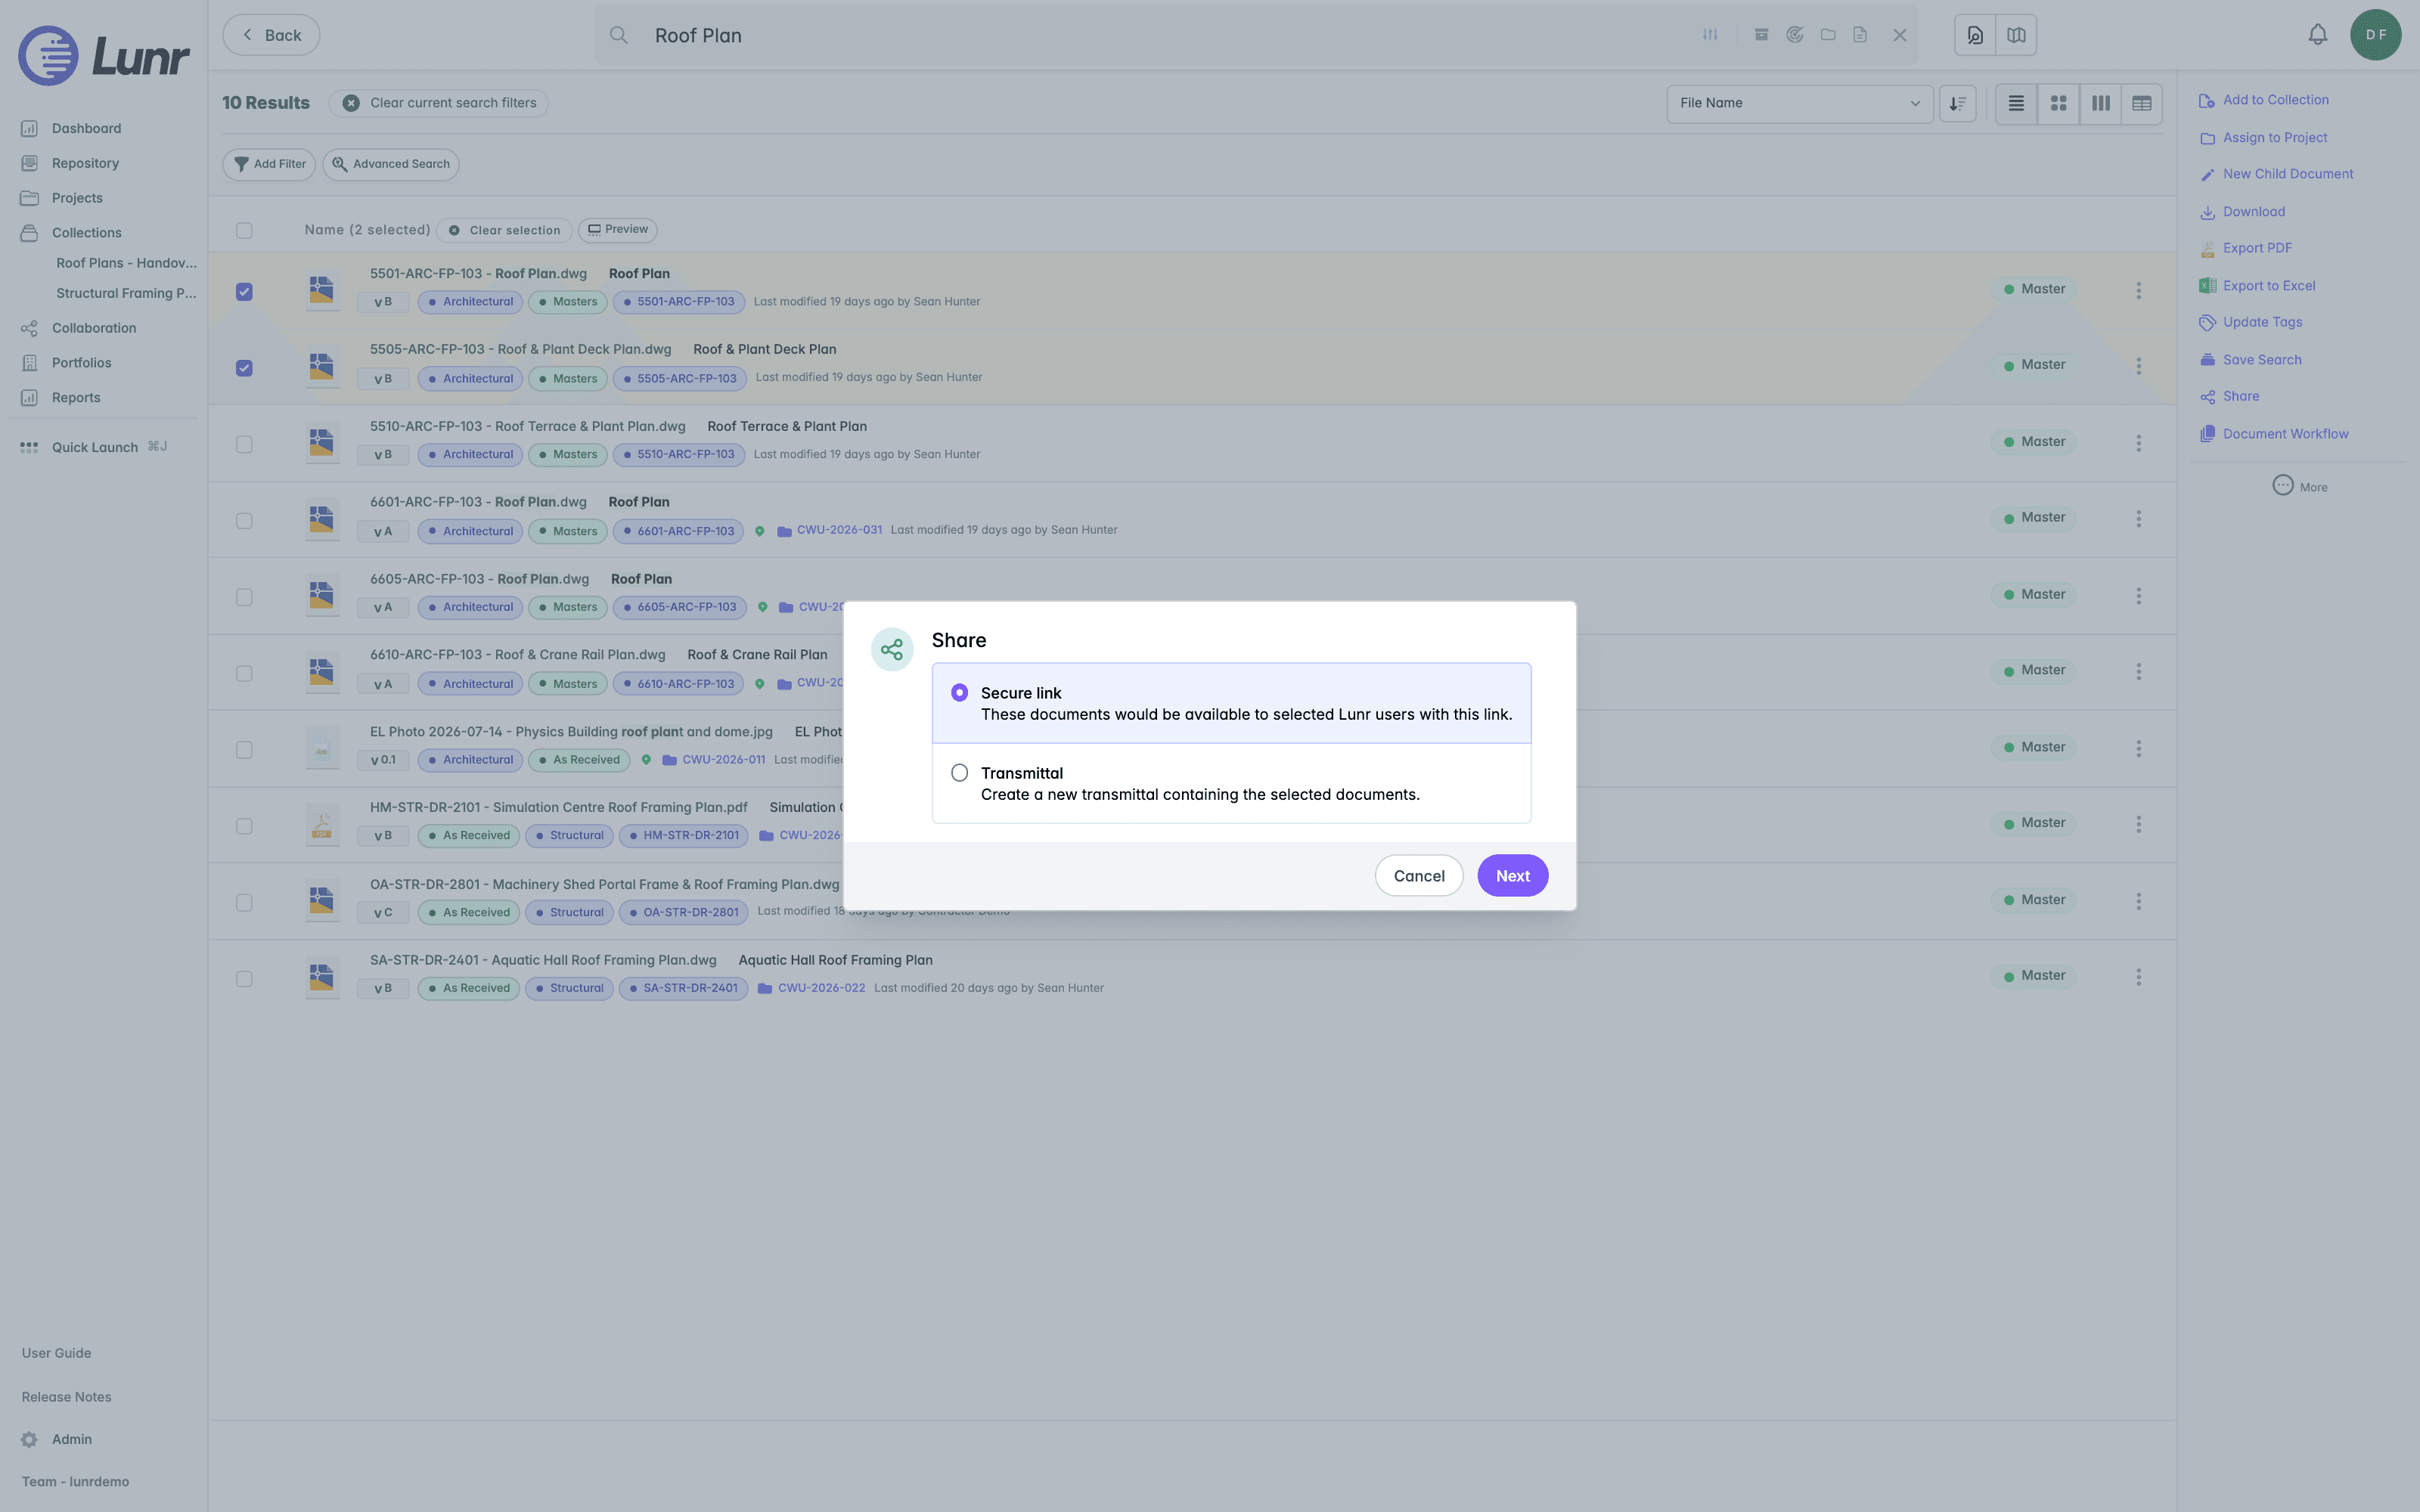Expand the More actions option
This screenshot has height=1512, width=2420.
coord(2299,486)
